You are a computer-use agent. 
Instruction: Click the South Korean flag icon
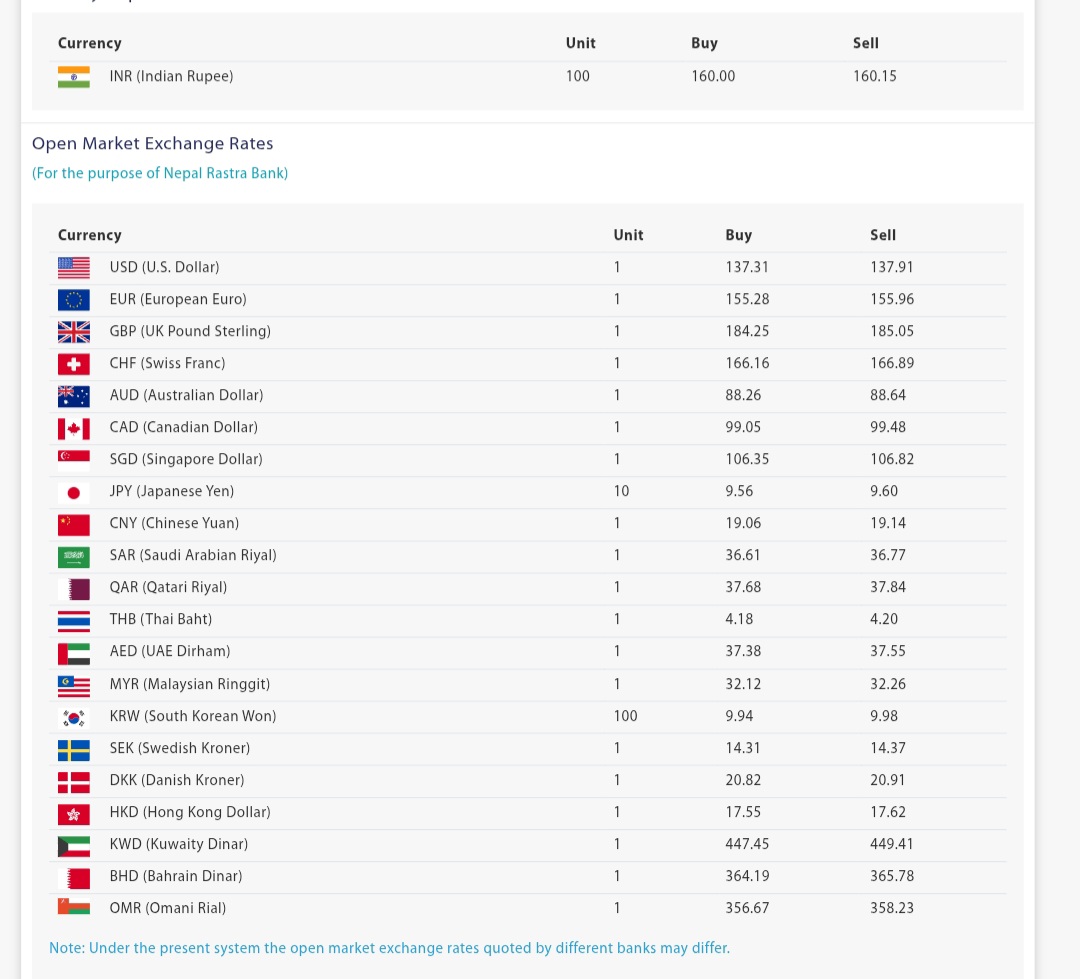click(x=74, y=717)
